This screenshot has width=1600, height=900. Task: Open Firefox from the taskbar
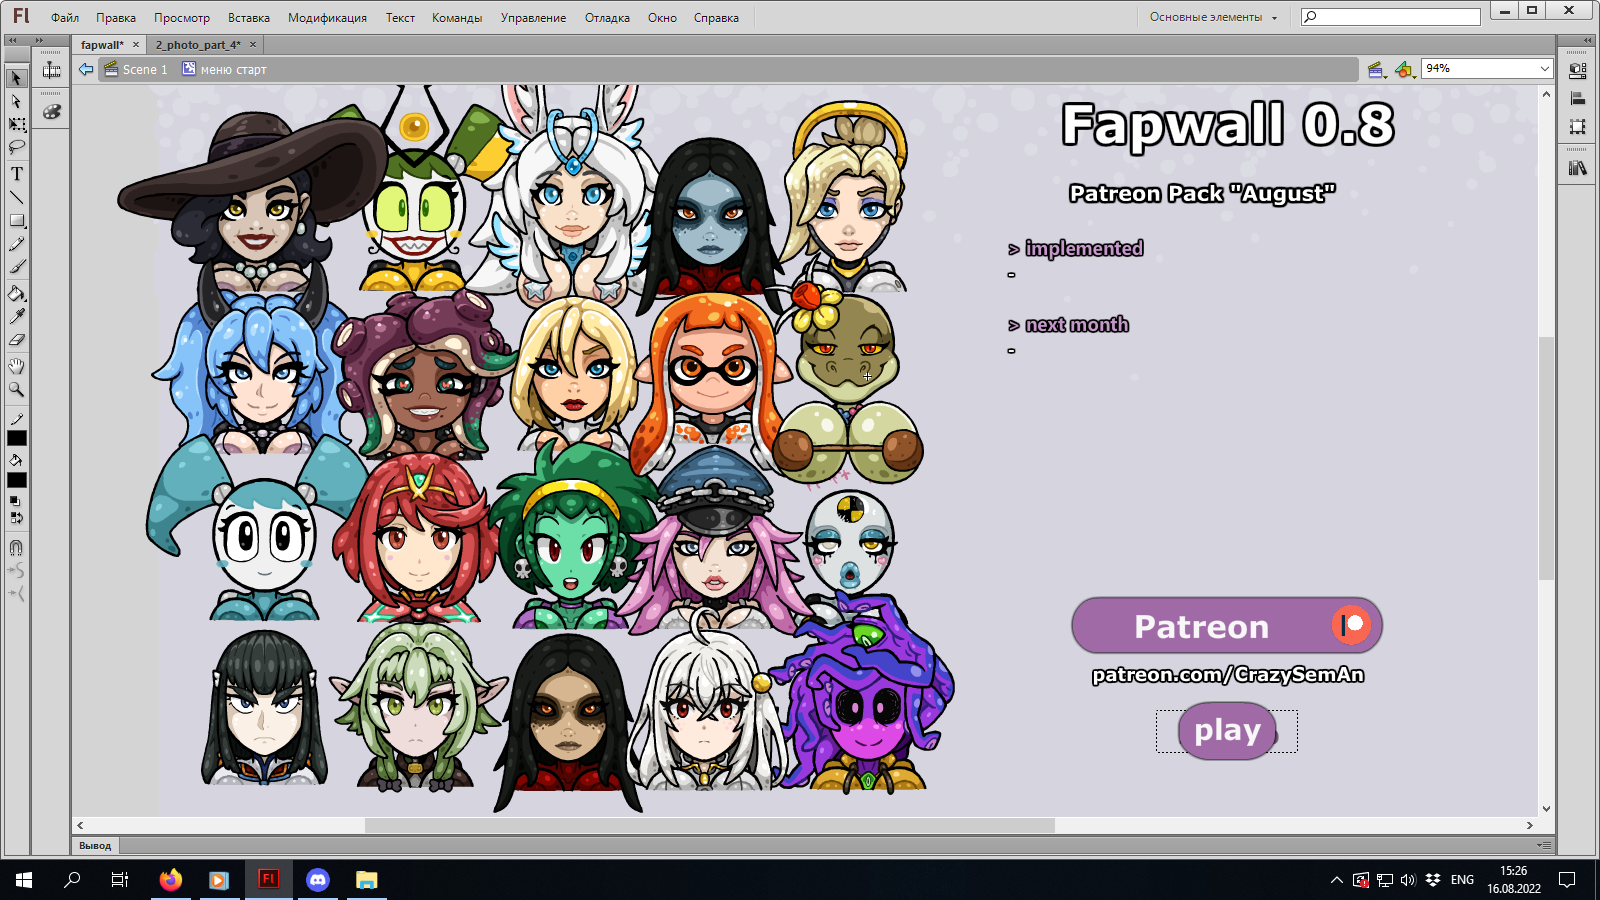tap(171, 880)
